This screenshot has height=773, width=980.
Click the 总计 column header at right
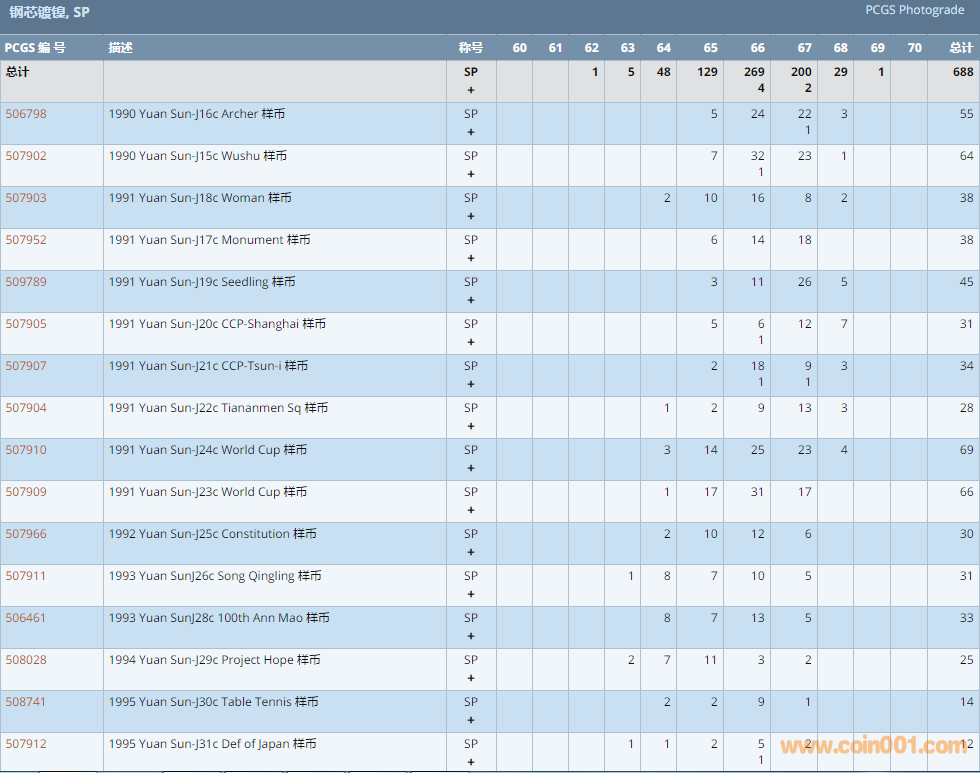[x=961, y=48]
